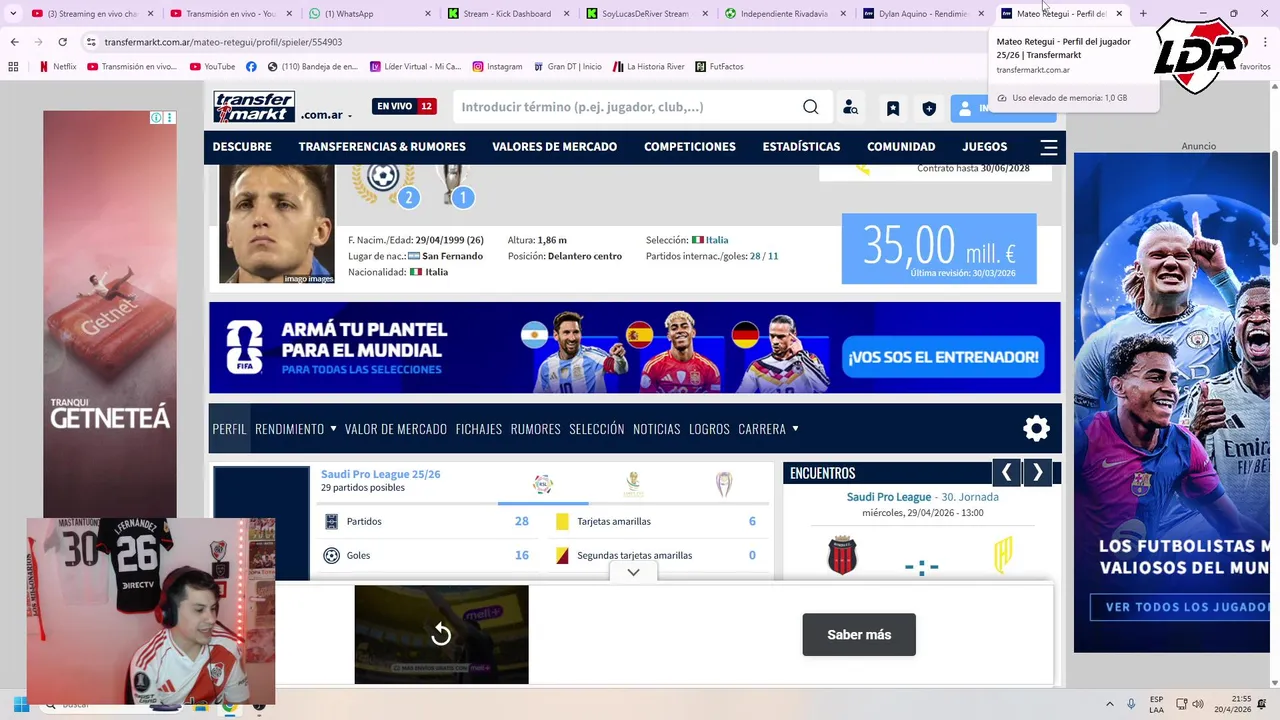The height and width of the screenshot is (720, 1280).
Task: Click the soccer ball Goles icon
Action: [x=332, y=555]
